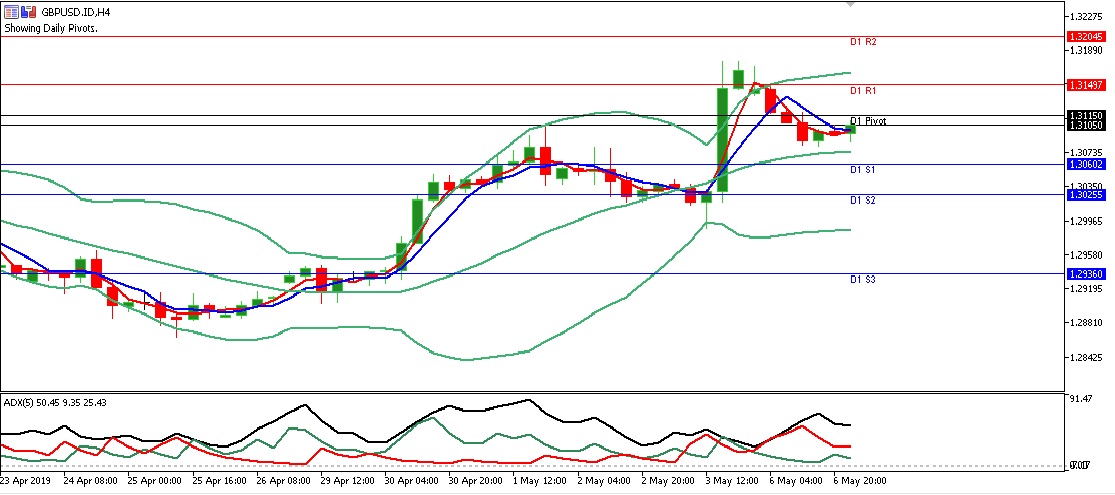The height and width of the screenshot is (495, 1115).
Task: Open the one-click trading panel icon
Action: tap(28, 12)
